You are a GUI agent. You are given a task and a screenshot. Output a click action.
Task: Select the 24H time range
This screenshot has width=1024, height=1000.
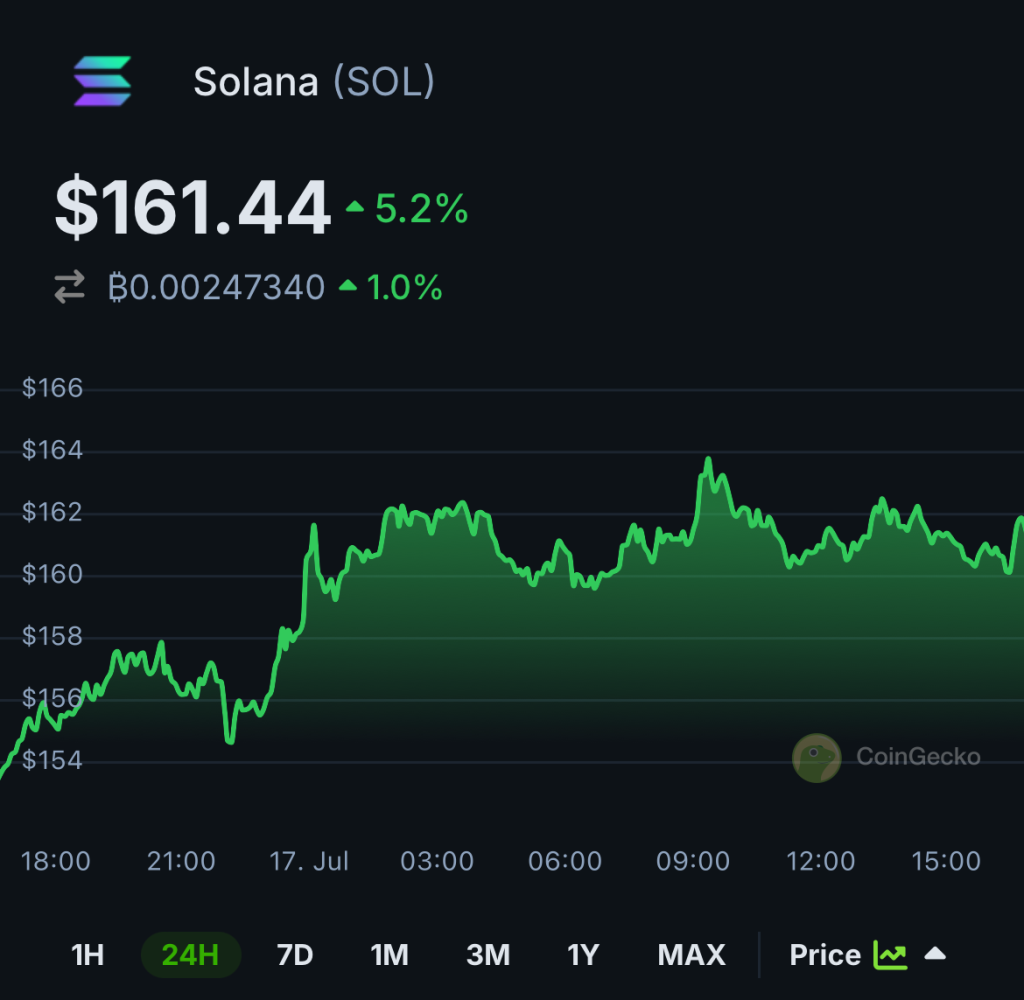191,955
